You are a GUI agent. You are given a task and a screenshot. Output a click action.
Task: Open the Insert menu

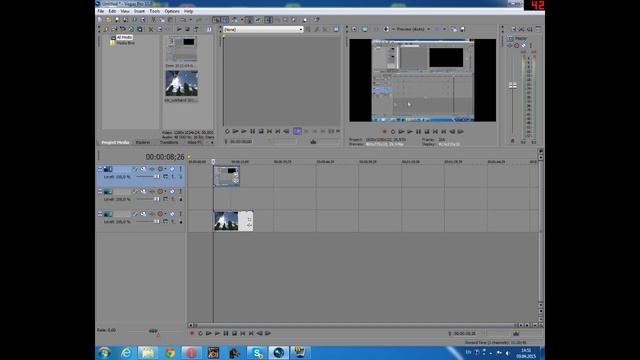tap(139, 11)
